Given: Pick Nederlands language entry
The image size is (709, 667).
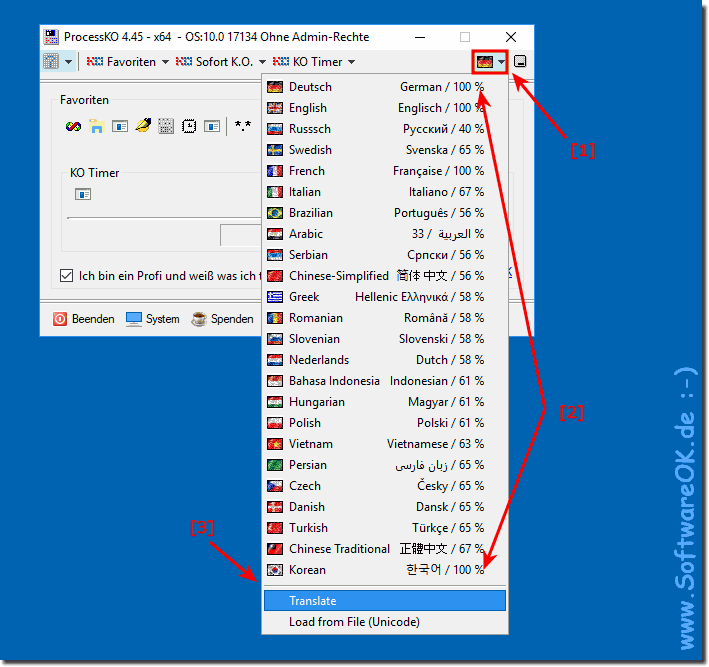Looking at the screenshot, I should coord(384,360).
